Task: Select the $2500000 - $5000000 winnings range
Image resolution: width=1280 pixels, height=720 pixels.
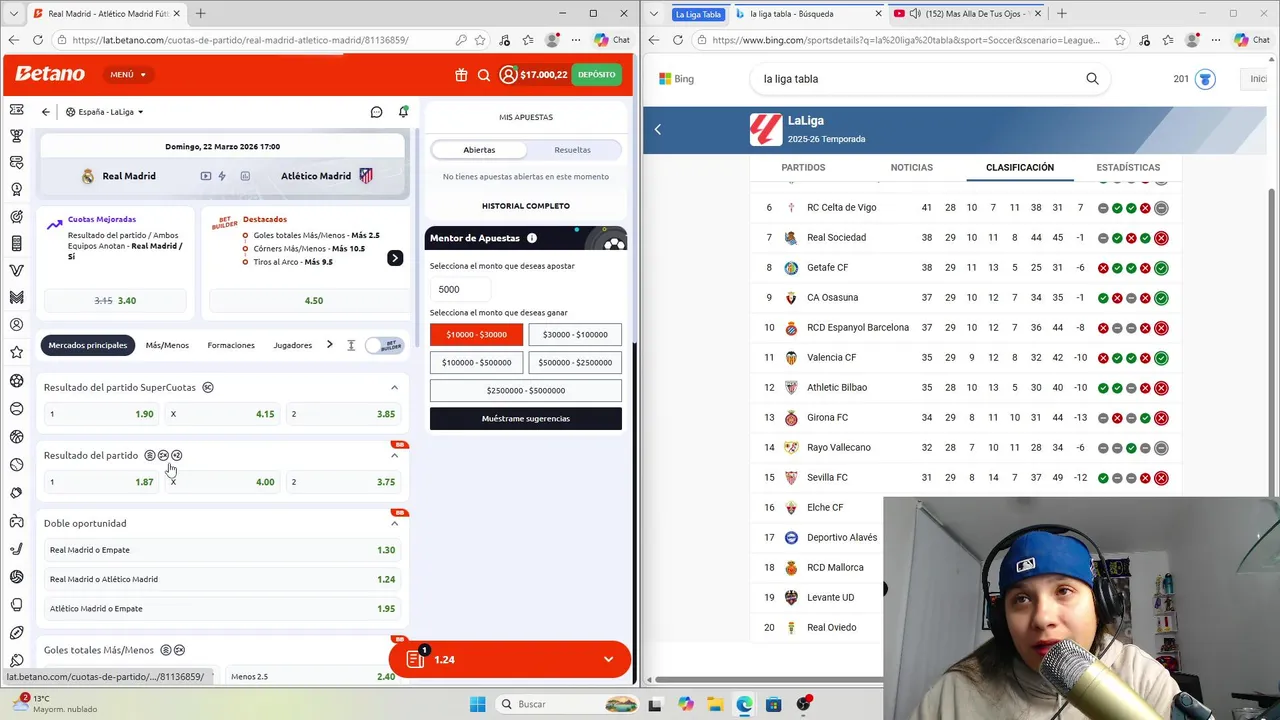Action: click(526, 390)
